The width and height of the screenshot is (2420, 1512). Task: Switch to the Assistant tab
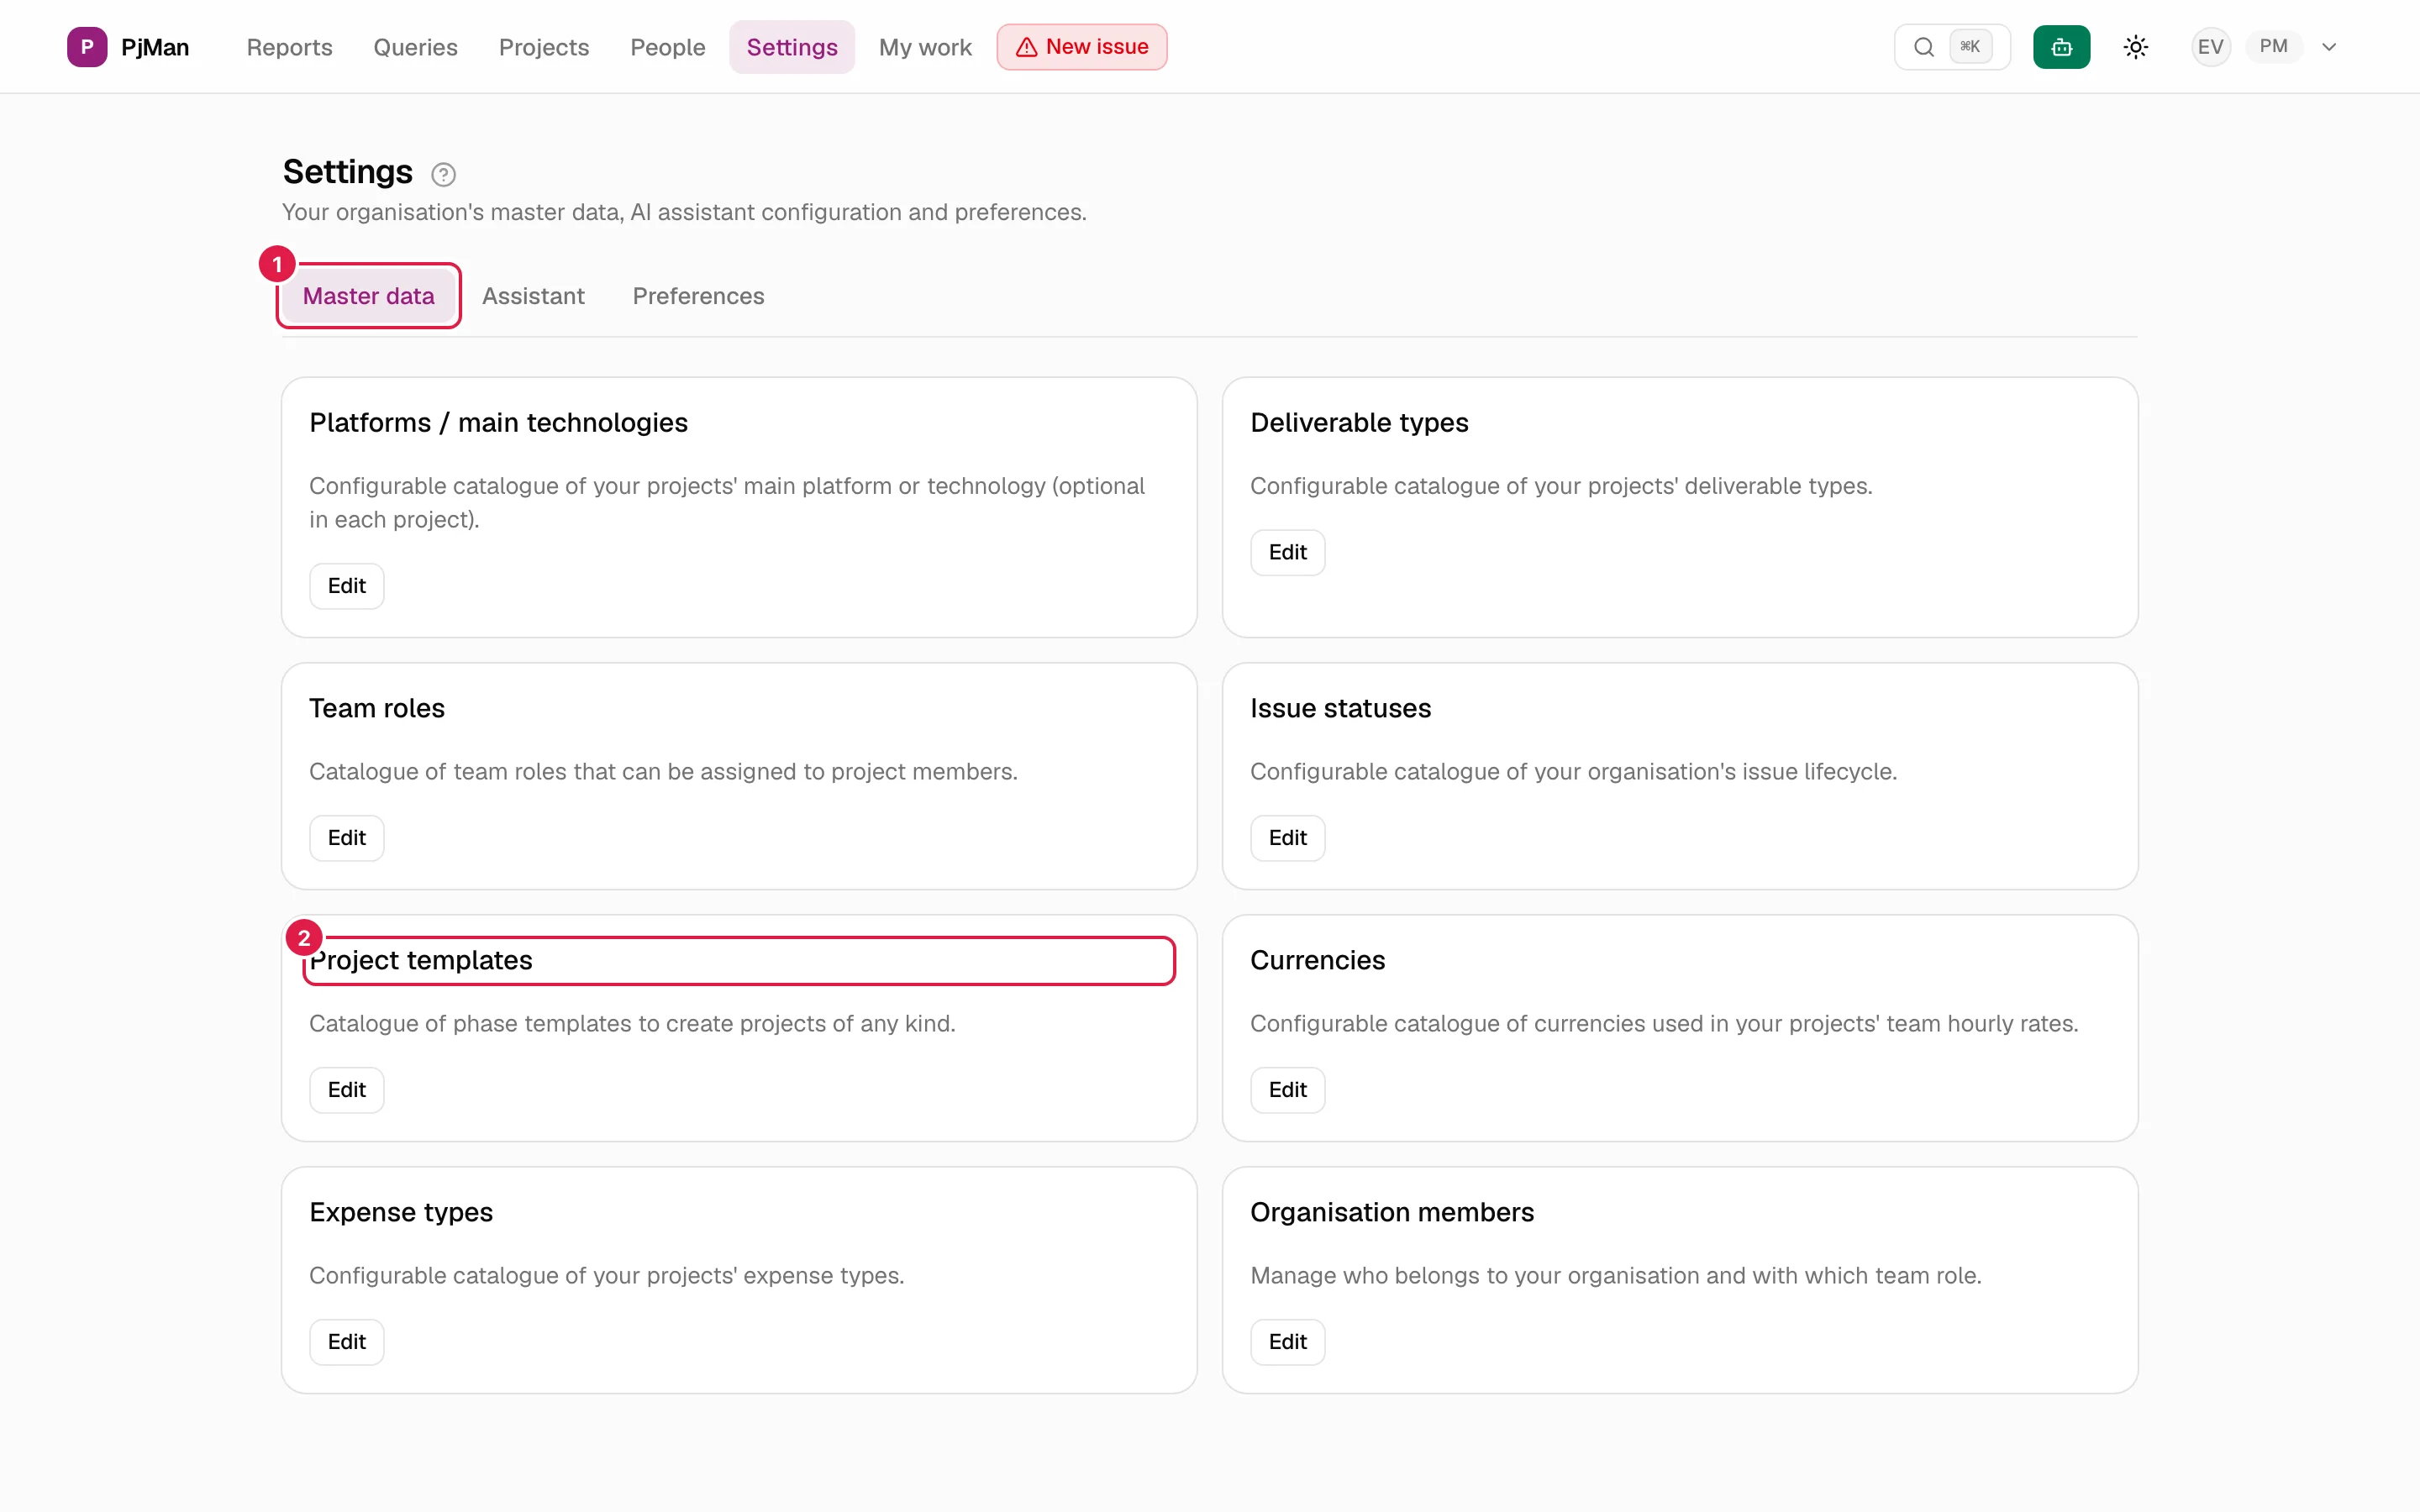click(533, 296)
